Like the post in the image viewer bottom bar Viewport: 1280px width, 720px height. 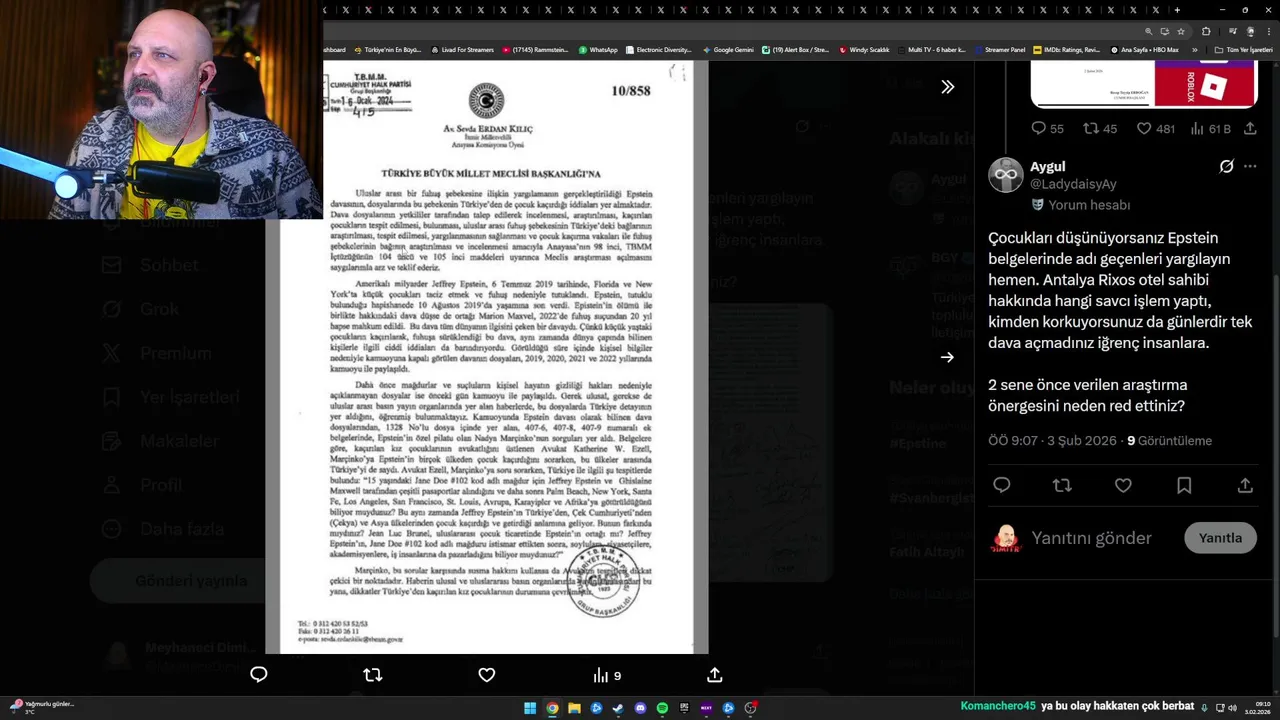[487, 675]
